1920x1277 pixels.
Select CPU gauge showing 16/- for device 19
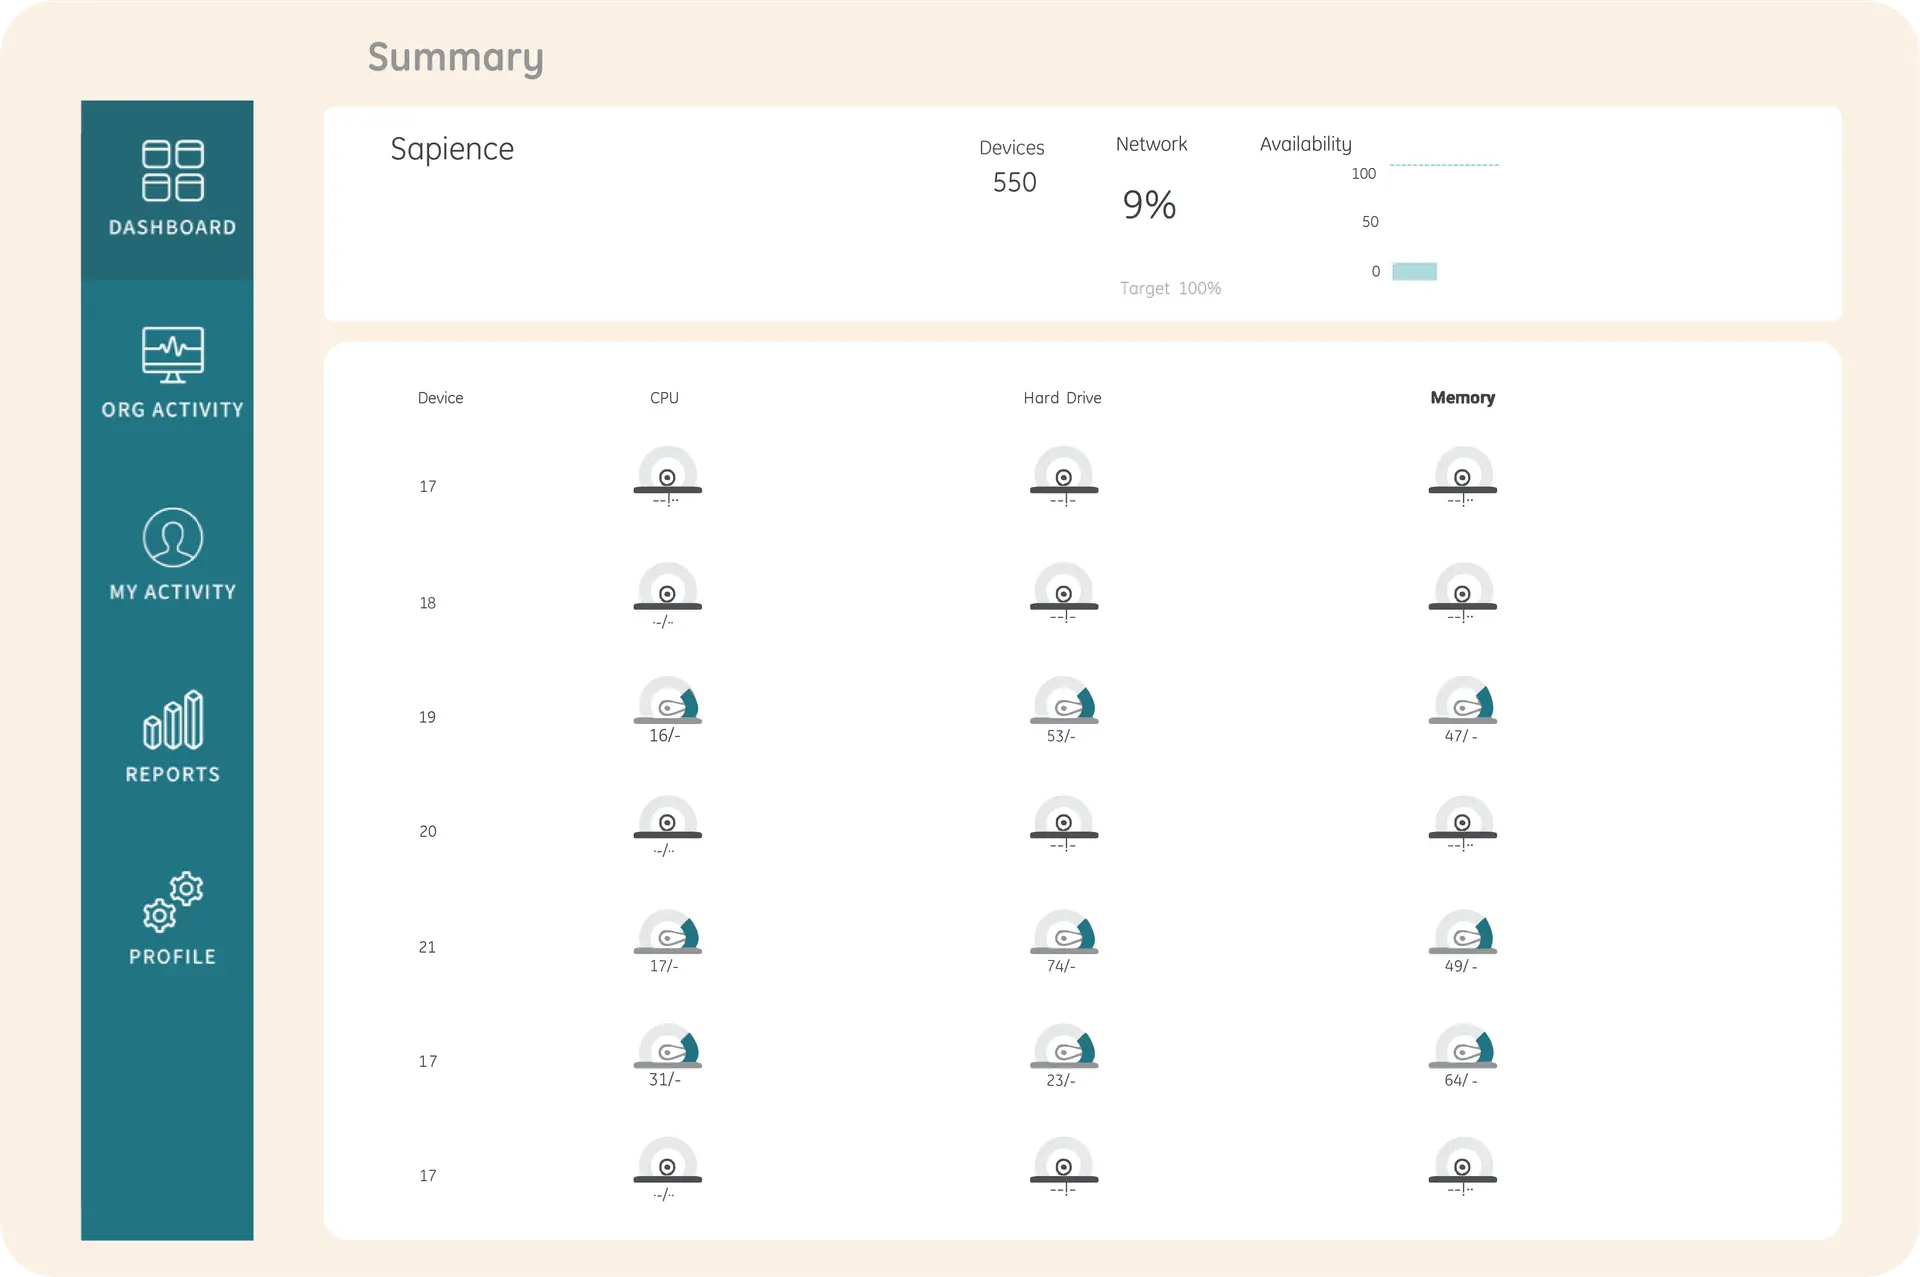(x=666, y=706)
